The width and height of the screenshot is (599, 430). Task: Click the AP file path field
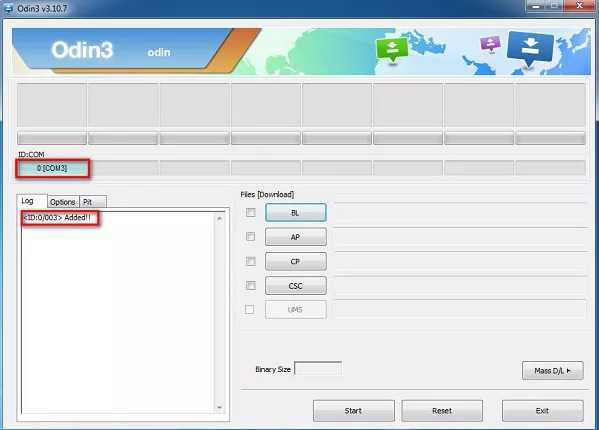click(x=461, y=237)
